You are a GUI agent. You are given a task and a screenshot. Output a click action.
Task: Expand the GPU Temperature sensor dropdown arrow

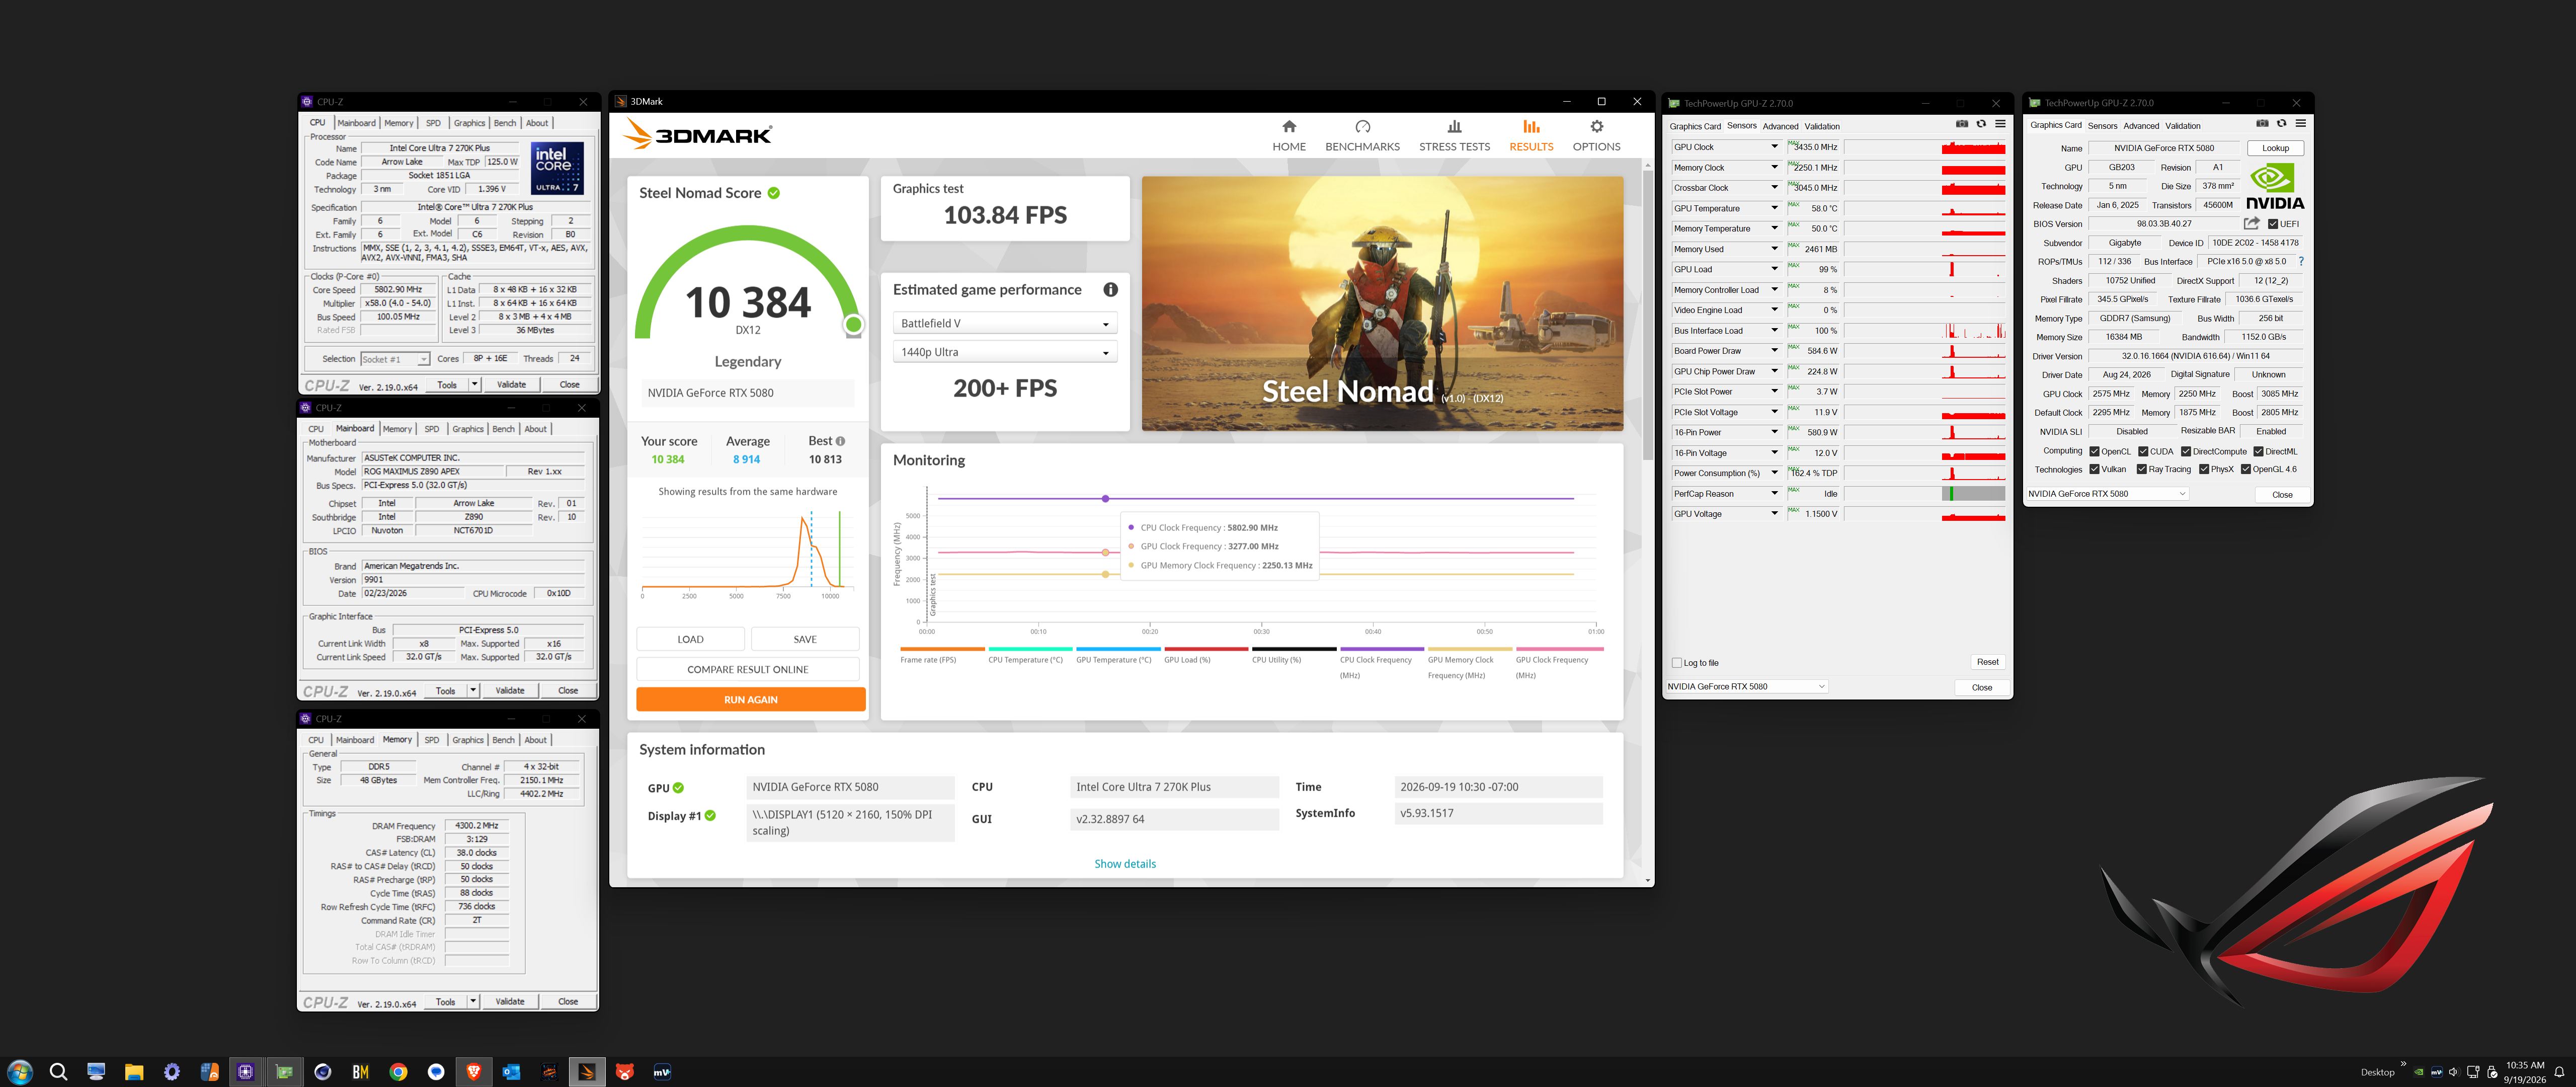[x=1774, y=208]
